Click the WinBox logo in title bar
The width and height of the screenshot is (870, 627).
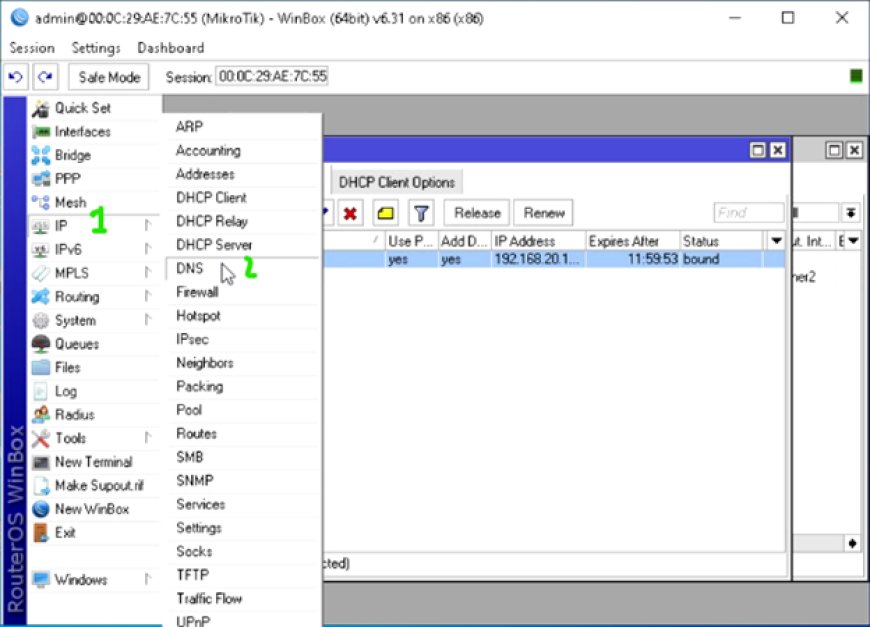(x=19, y=18)
